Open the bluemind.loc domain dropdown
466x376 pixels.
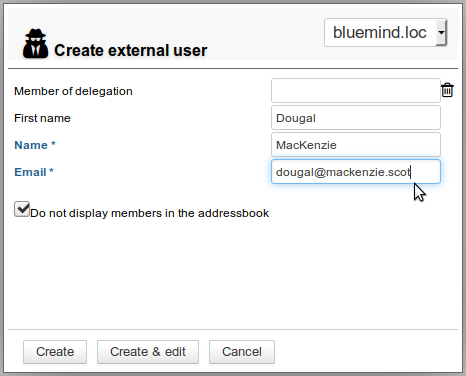[385, 32]
